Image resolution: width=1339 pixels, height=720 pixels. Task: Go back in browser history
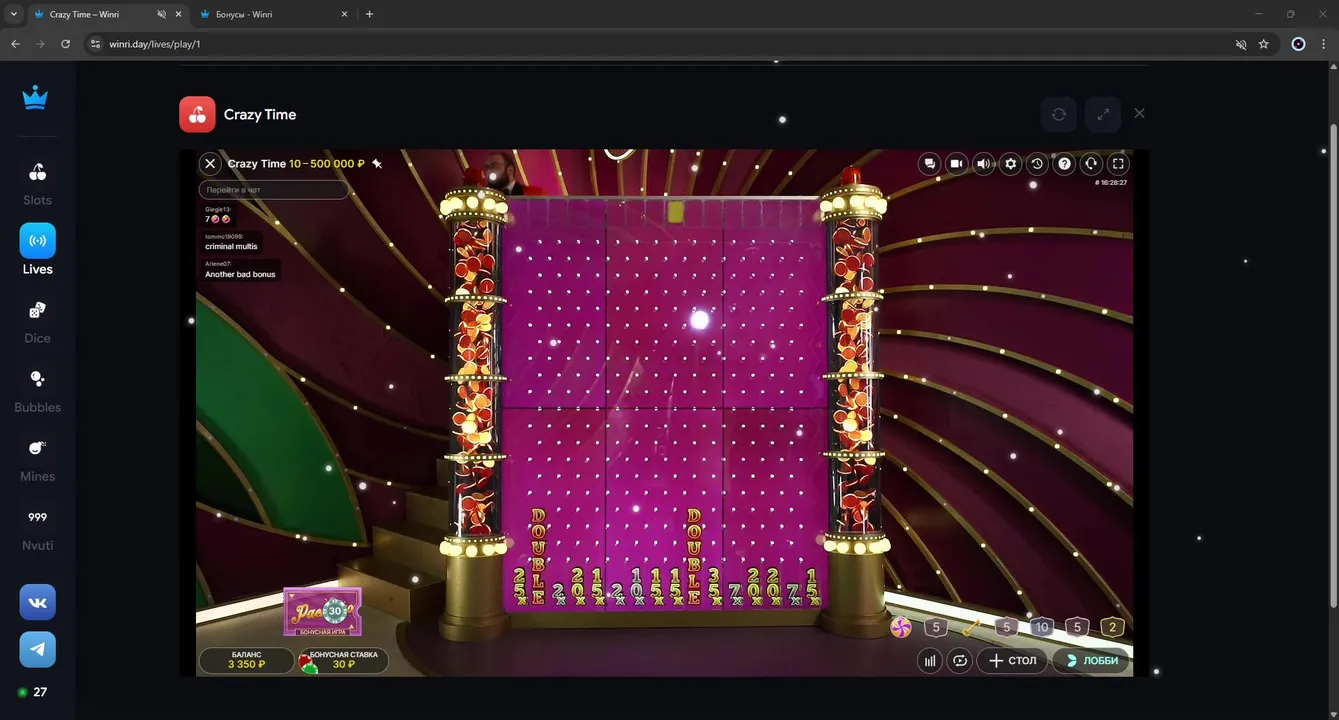click(15, 44)
